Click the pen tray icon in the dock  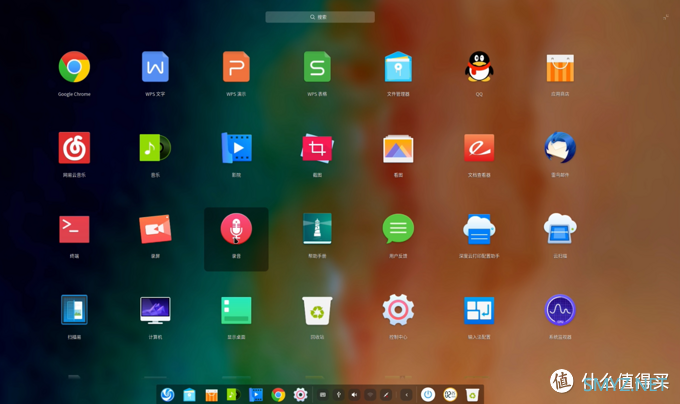pyautogui.click(x=386, y=395)
